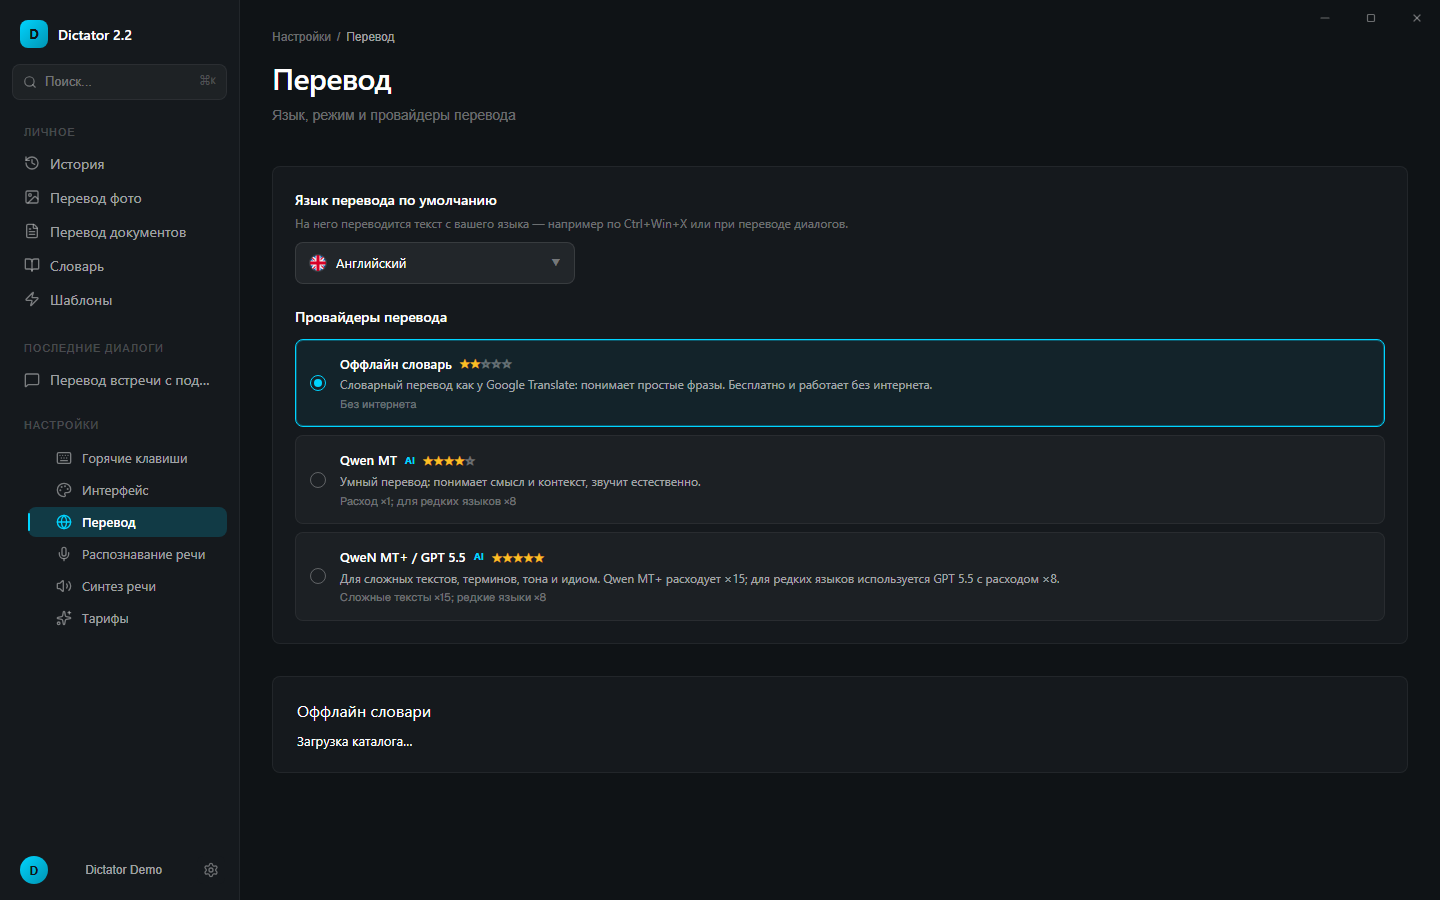Open the Английский language dropdown
Image resolution: width=1440 pixels, height=900 pixels.
click(435, 263)
